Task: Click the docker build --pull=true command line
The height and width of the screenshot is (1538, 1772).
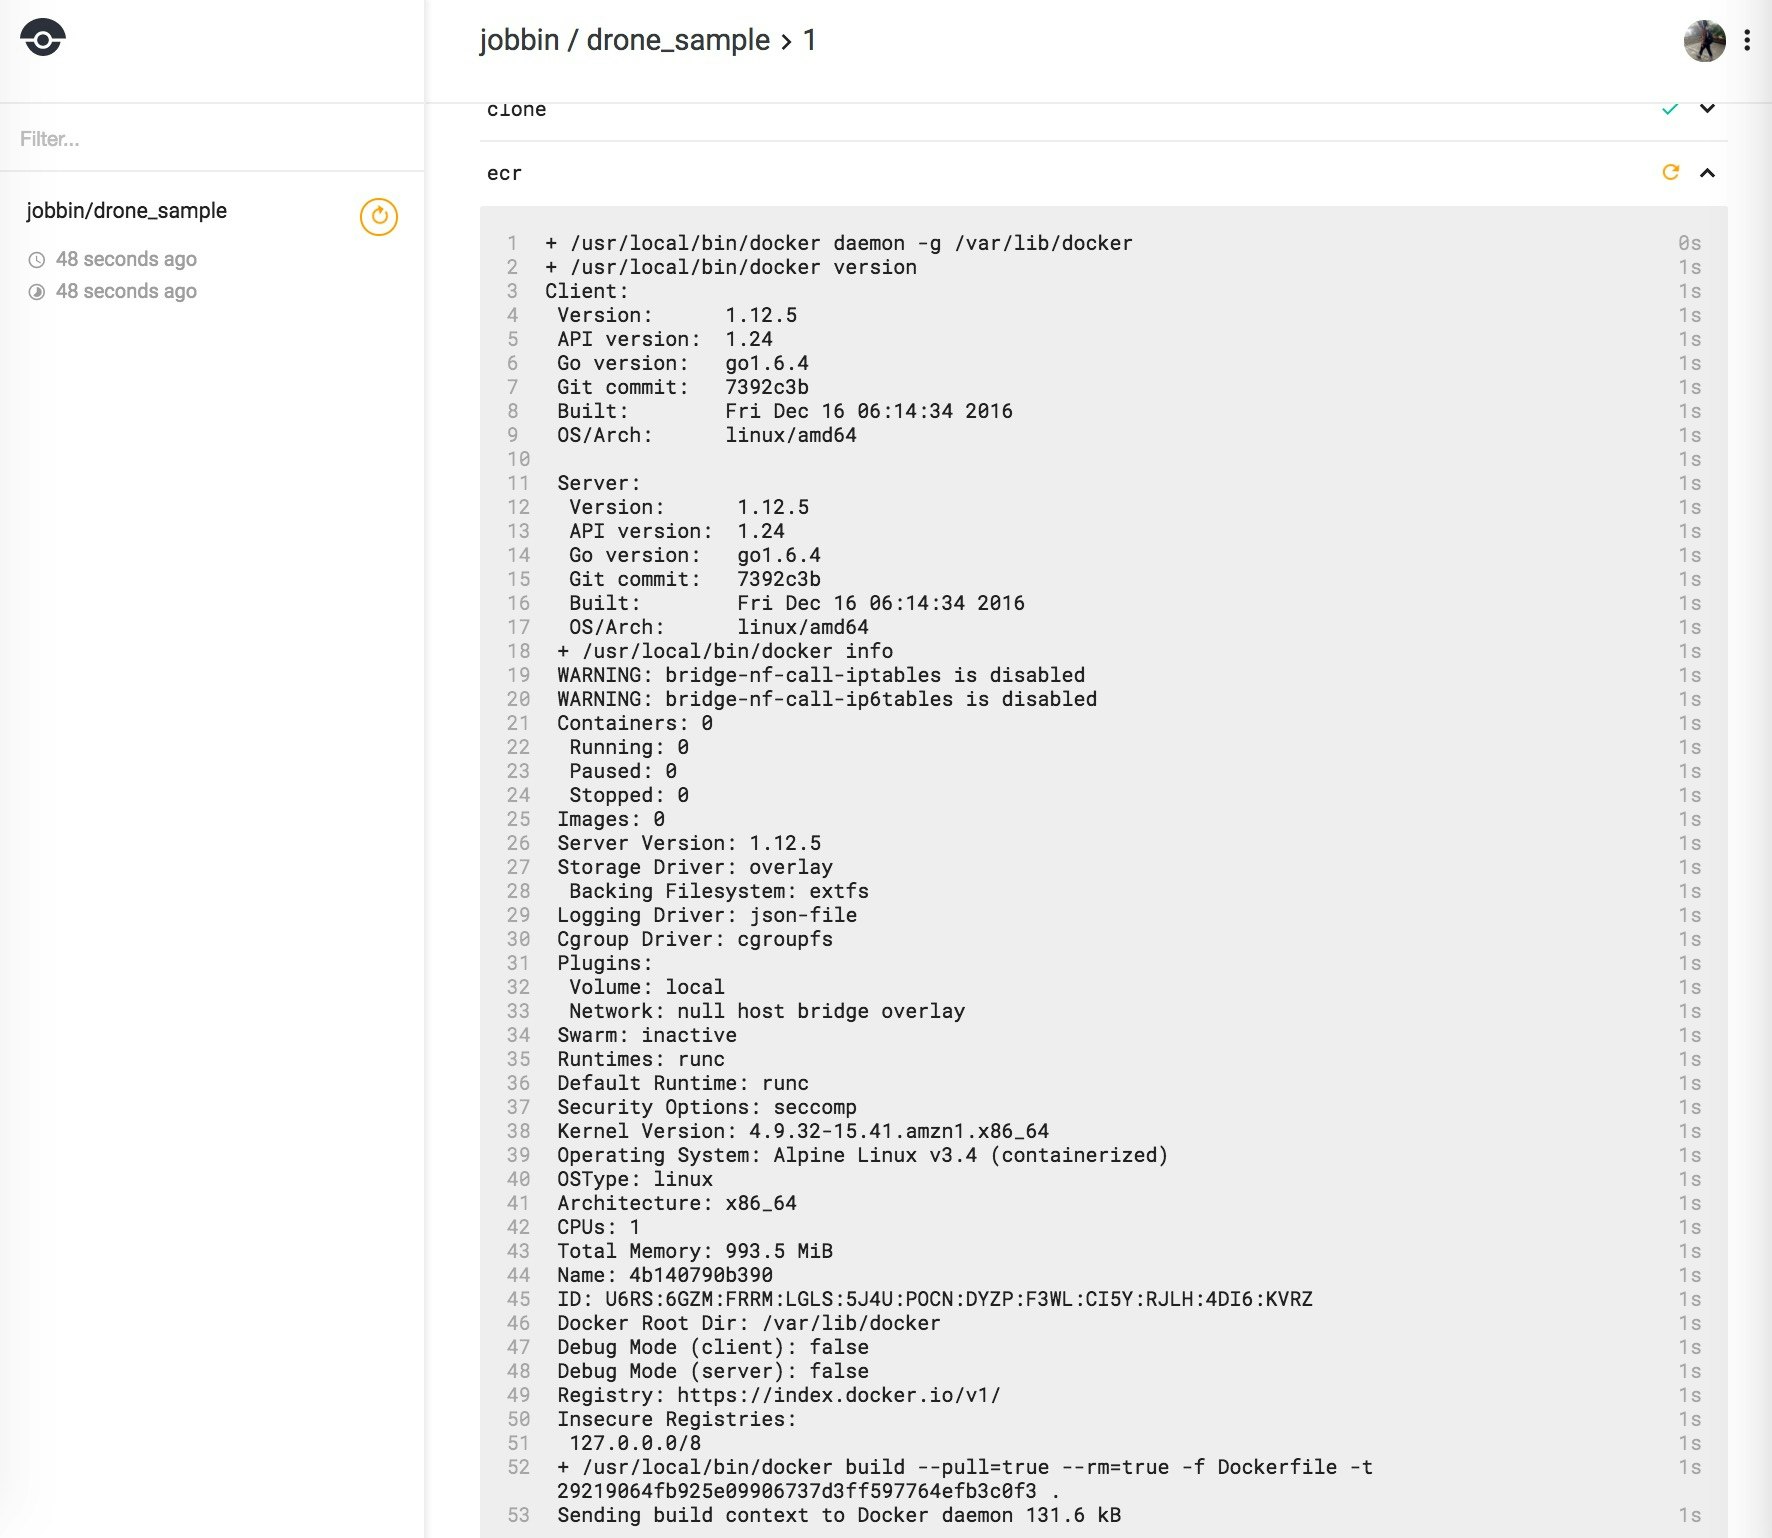Action: click(x=965, y=1479)
